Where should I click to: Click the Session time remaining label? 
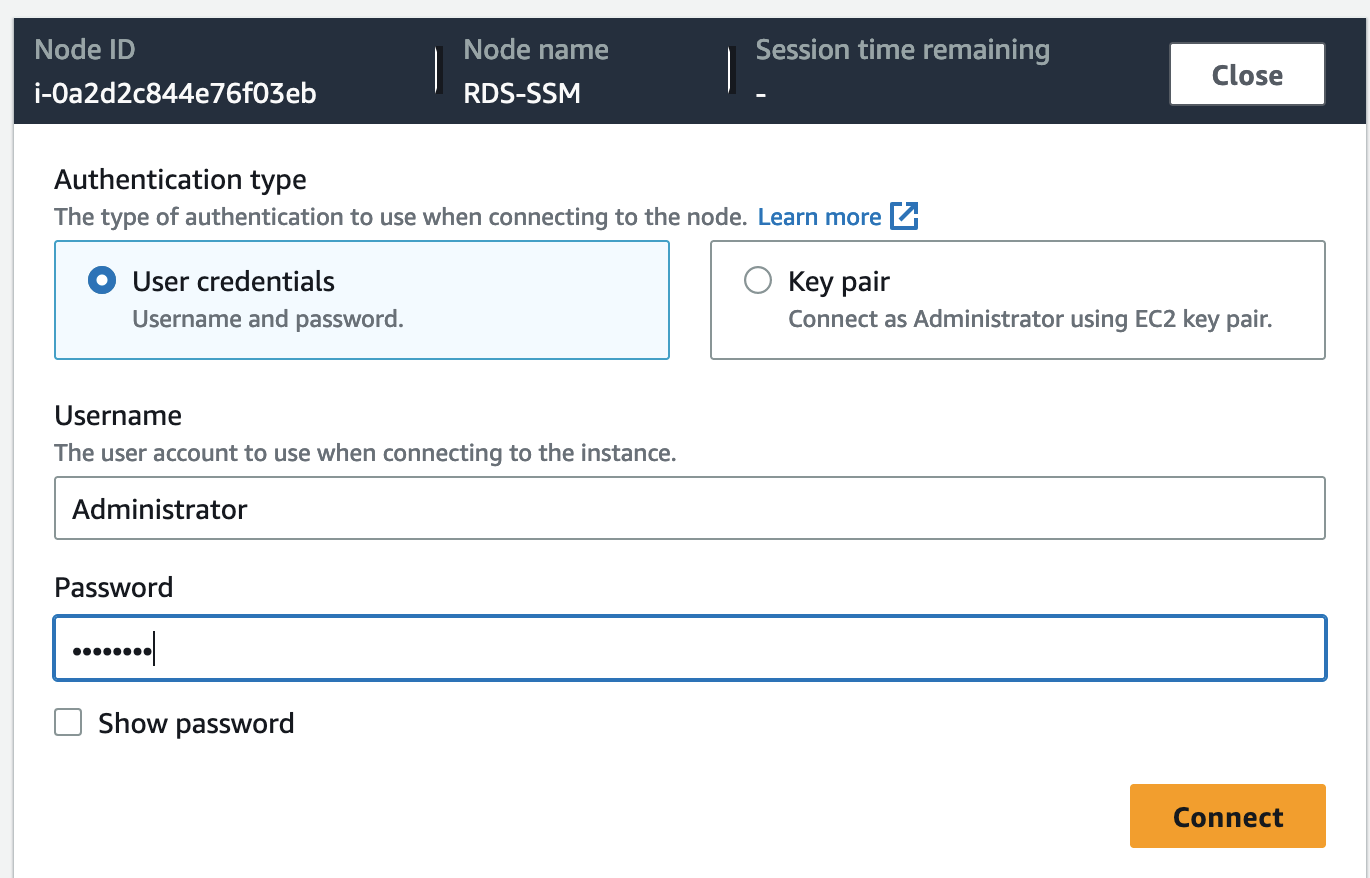click(x=902, y=50)
